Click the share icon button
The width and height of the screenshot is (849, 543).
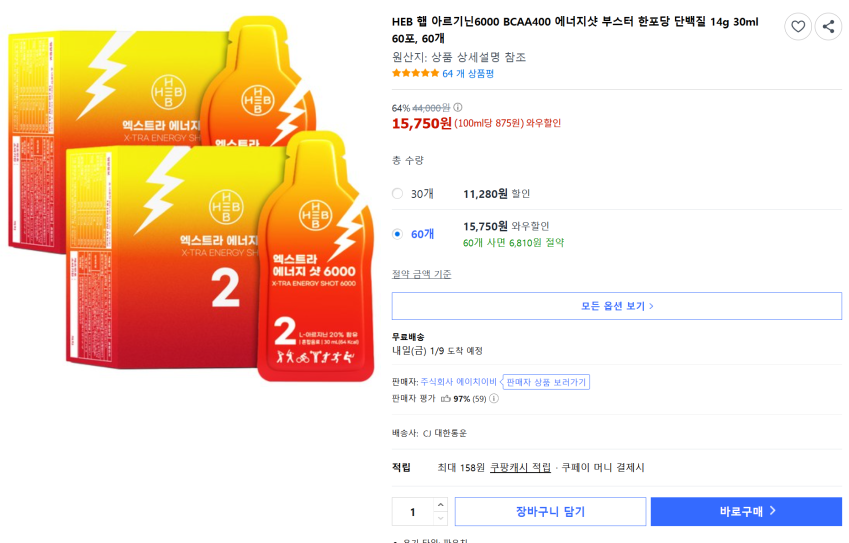(x=828, y=27)
